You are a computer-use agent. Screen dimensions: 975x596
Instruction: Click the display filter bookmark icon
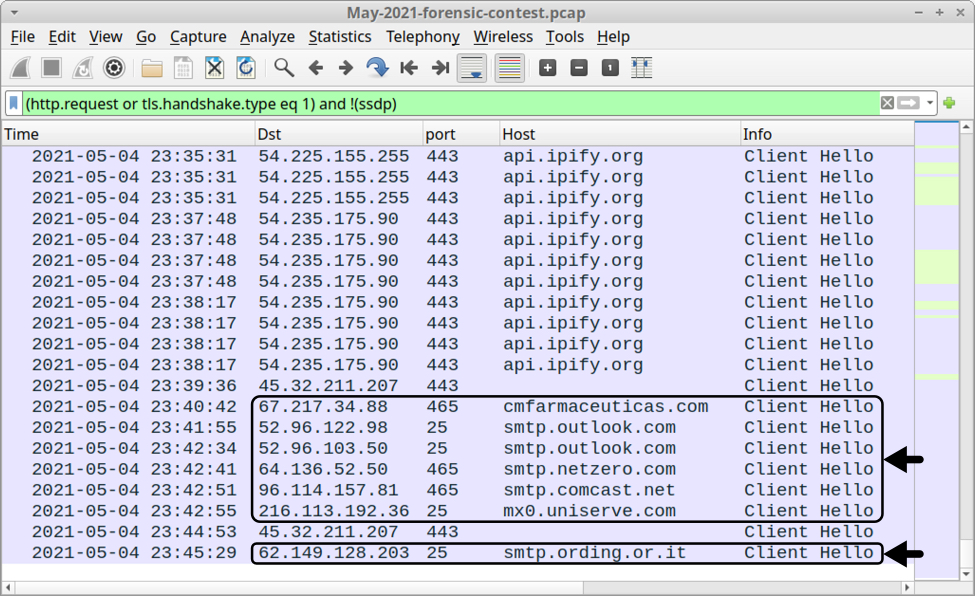point(14,103)
